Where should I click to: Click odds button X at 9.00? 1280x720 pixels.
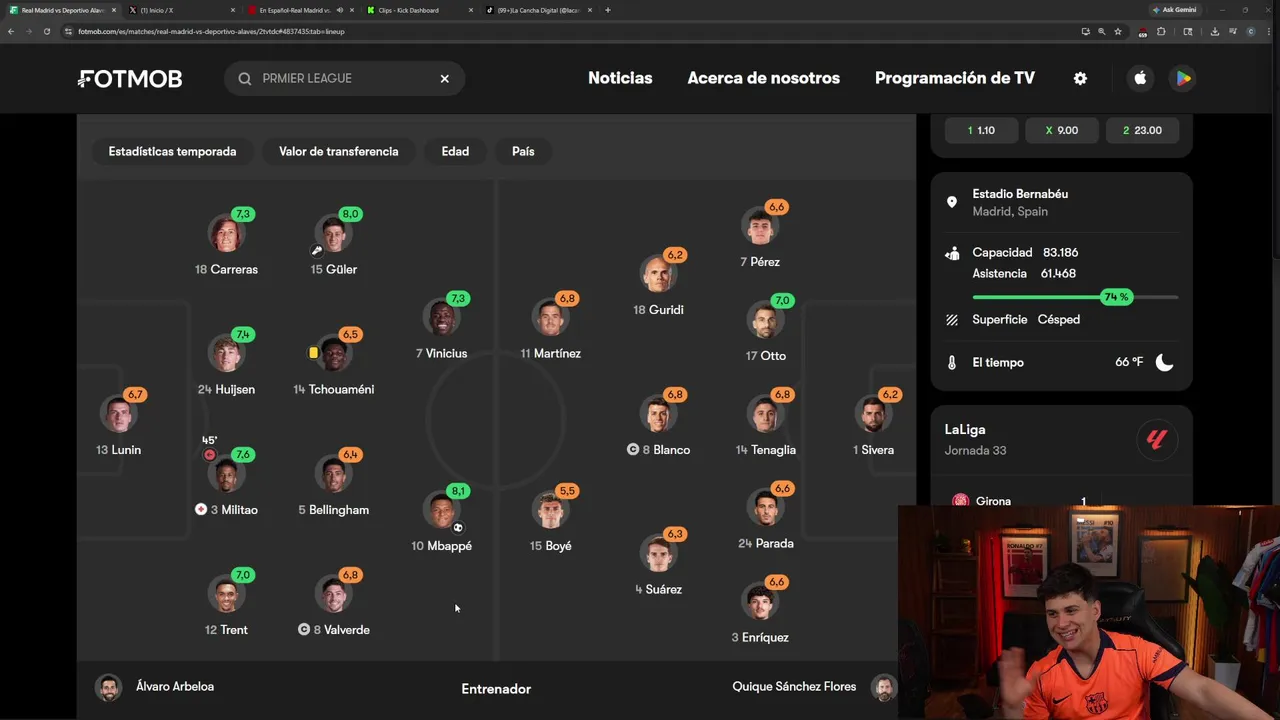1062,130
